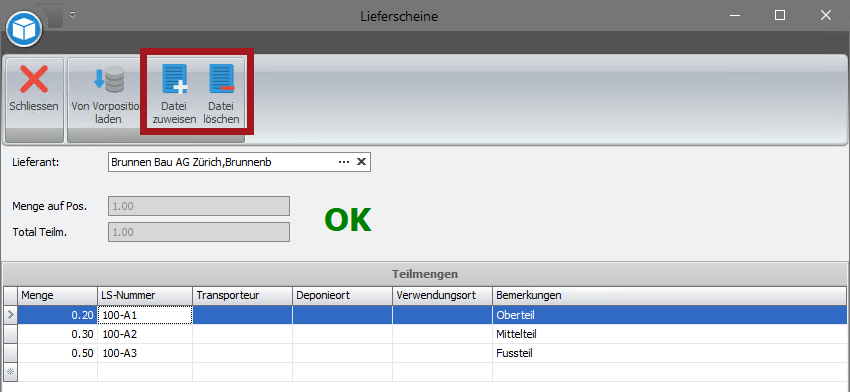Screen dimensions: 850x392
Task: Clear the Lieferant field with X
Action: coord(362,162)
